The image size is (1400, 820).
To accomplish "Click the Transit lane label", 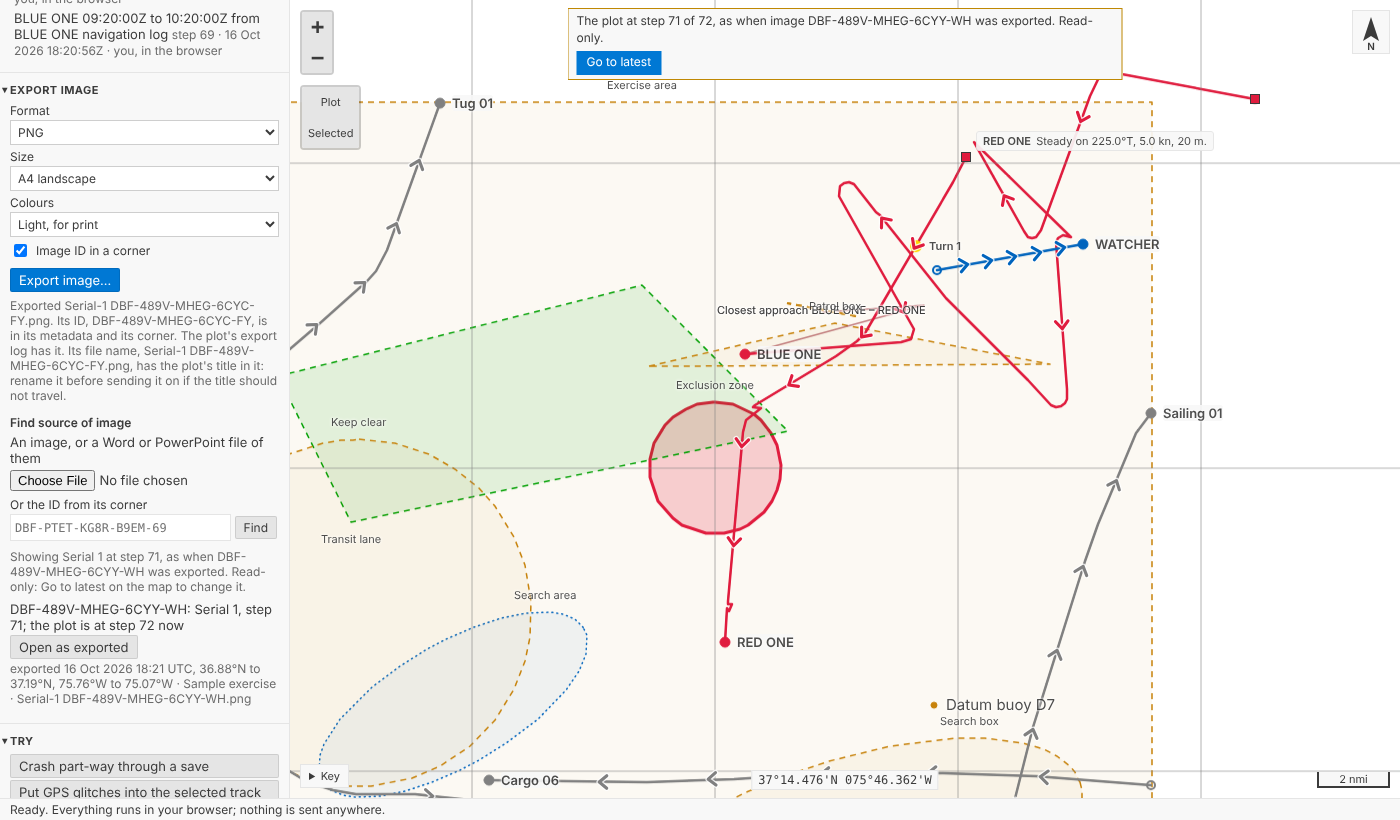I will click(x=351, y=539).
